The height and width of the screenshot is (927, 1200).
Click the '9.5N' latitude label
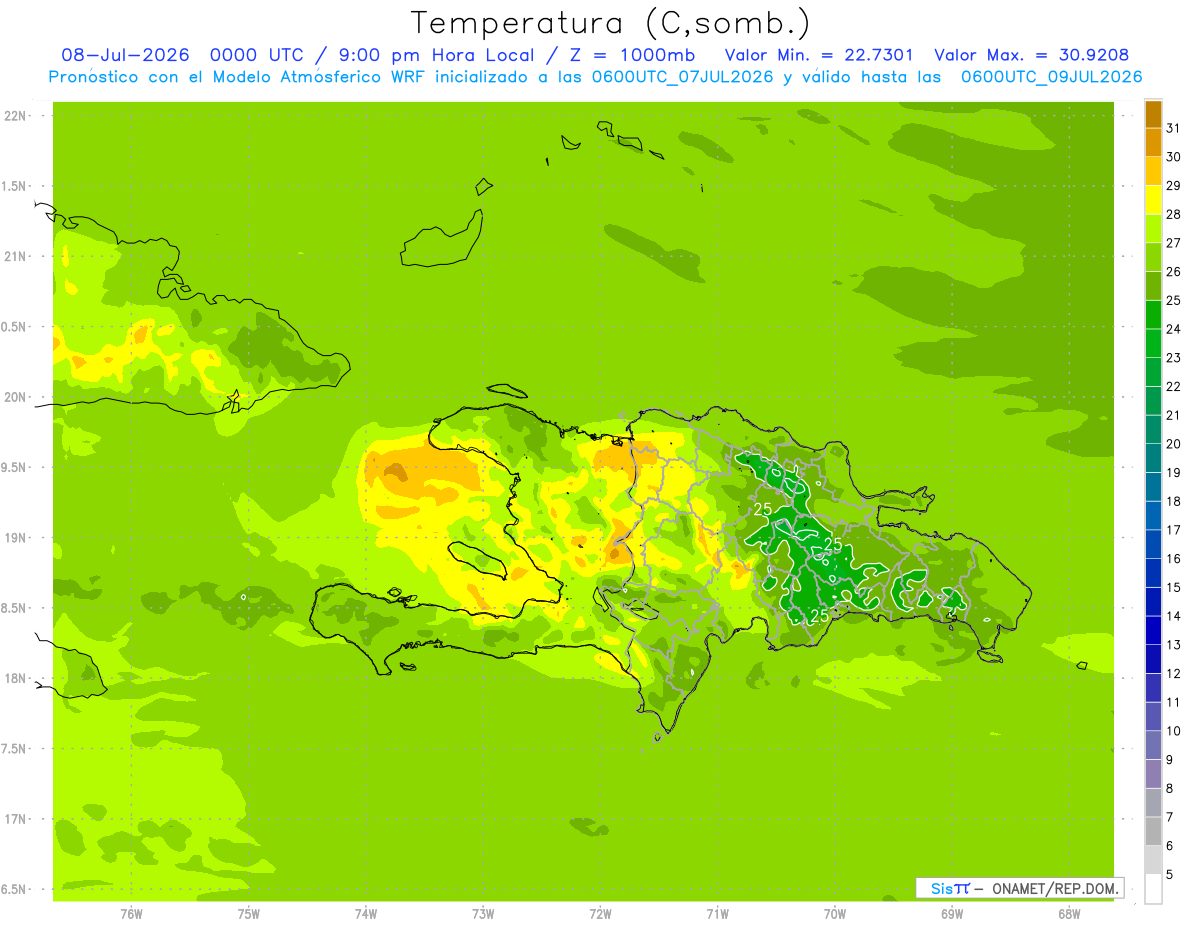[13, 468]
